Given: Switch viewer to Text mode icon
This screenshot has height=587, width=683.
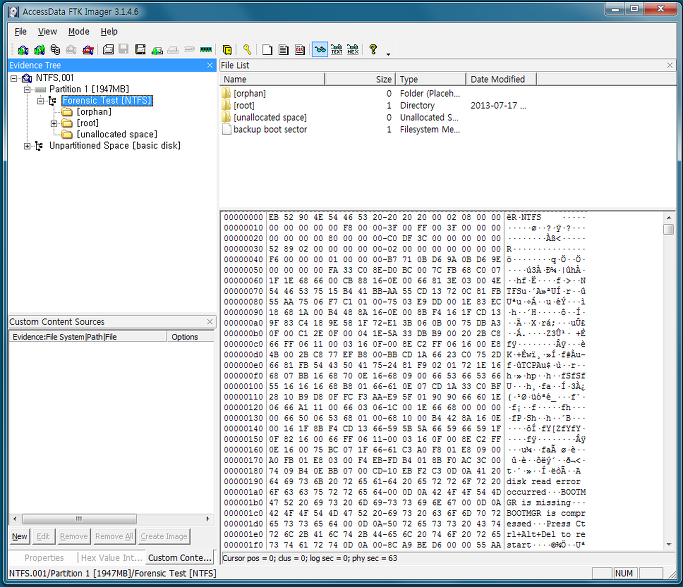Looking at the screenshot, I should coord(336,50).
